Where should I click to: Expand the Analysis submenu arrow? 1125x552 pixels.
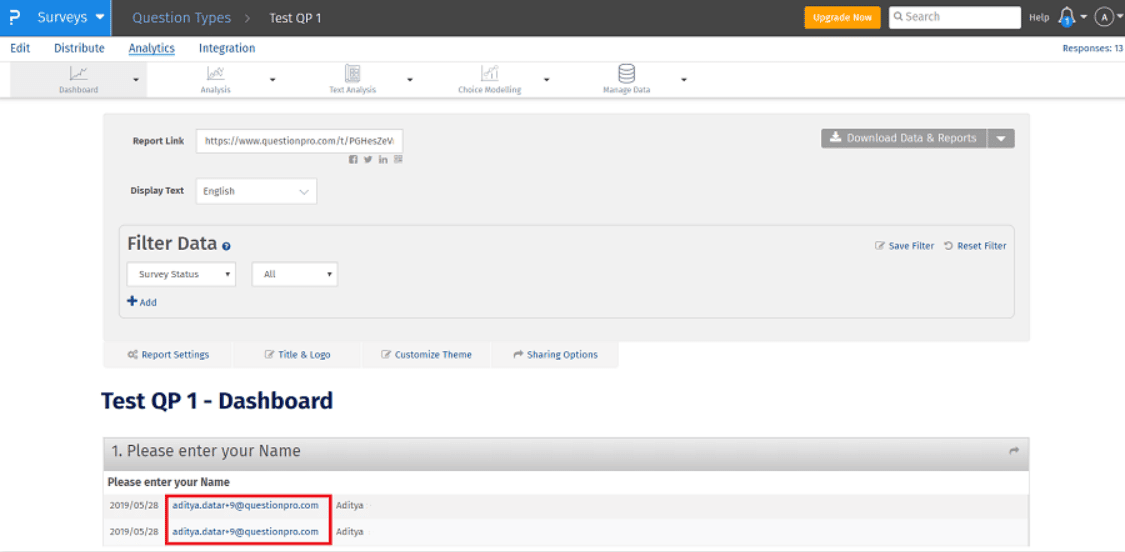[273, 80]
